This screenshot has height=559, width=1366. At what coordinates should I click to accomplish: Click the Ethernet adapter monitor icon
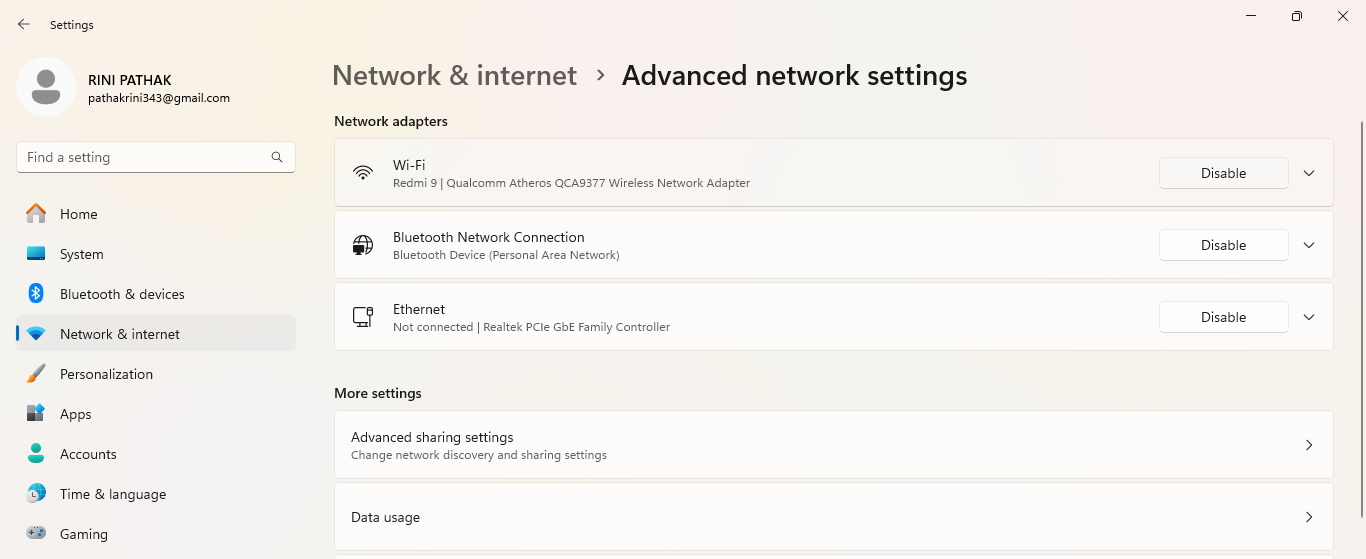[363, 317]
